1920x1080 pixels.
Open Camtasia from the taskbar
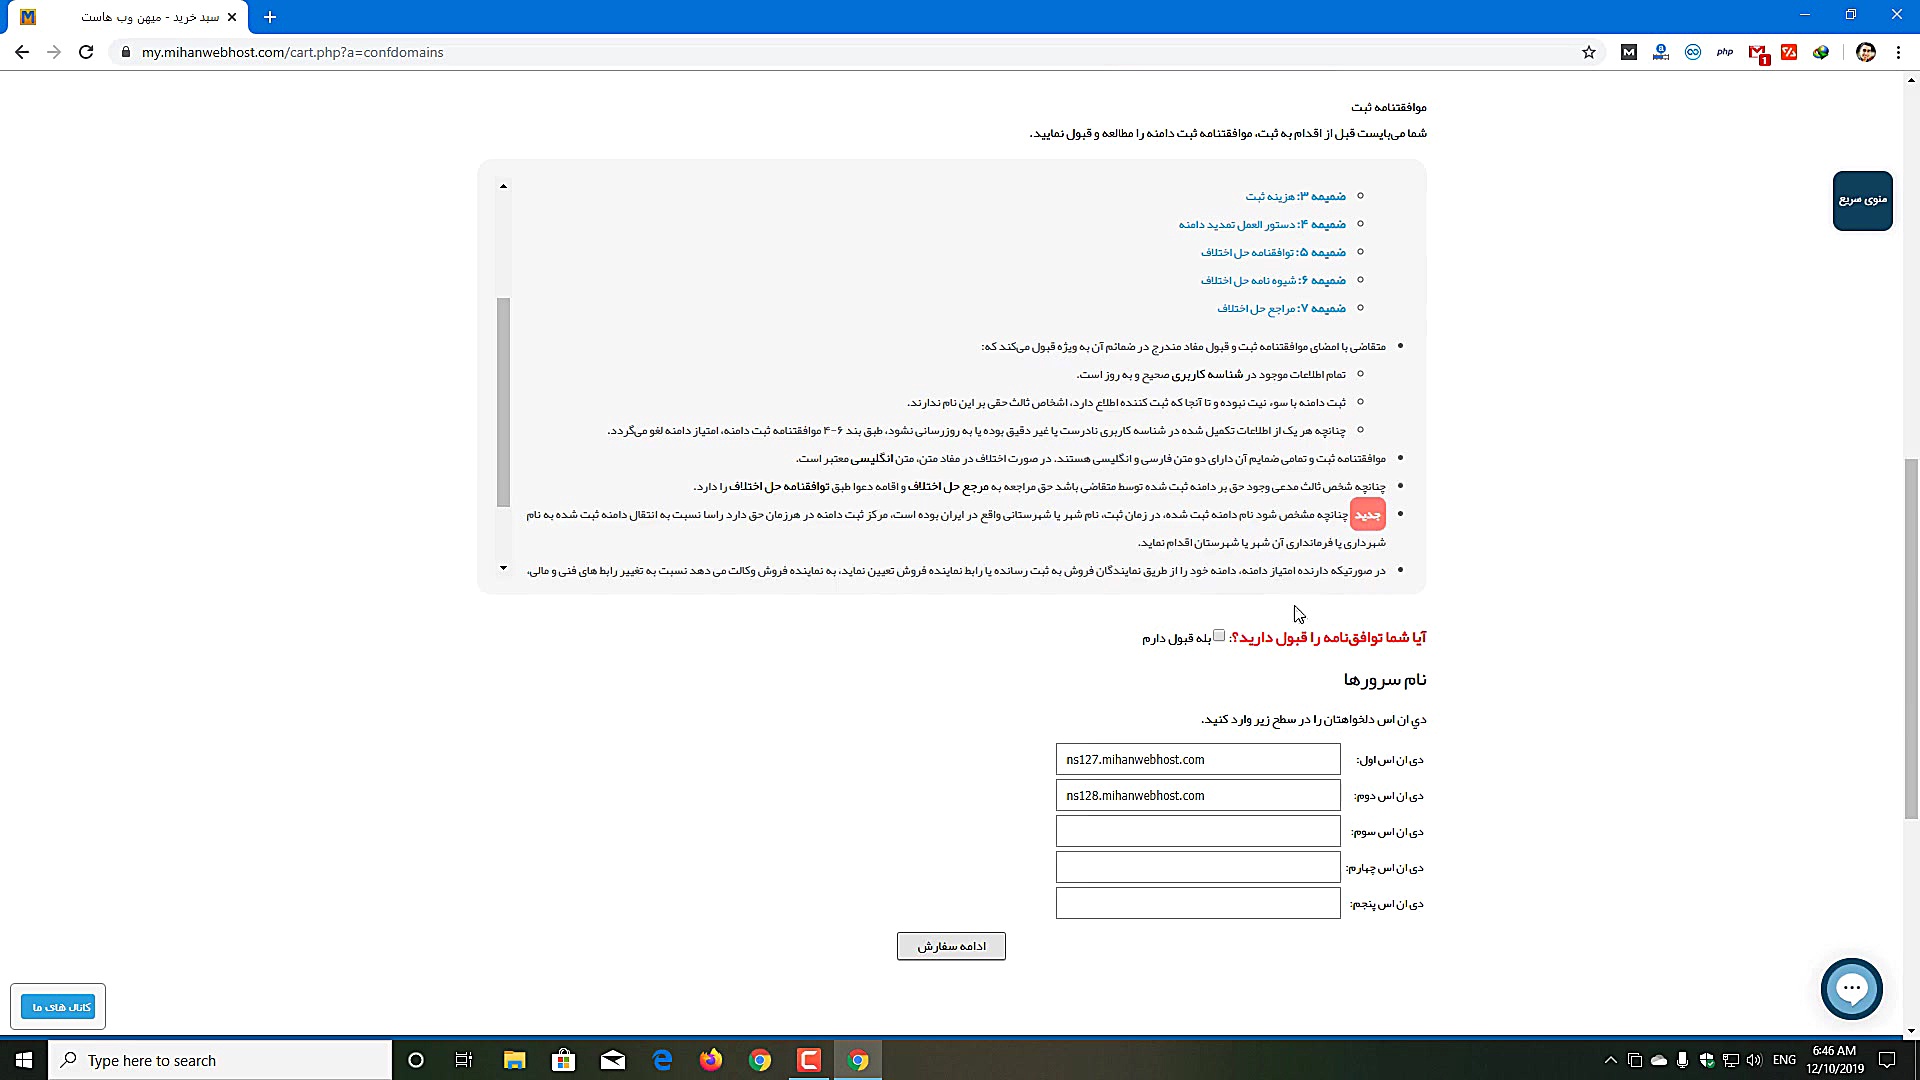click(x=808, y=1059)
